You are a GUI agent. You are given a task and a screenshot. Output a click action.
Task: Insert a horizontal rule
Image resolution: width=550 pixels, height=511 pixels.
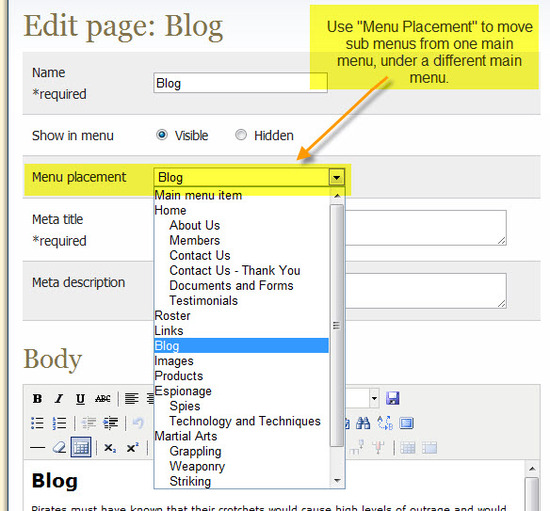(38, 448)
